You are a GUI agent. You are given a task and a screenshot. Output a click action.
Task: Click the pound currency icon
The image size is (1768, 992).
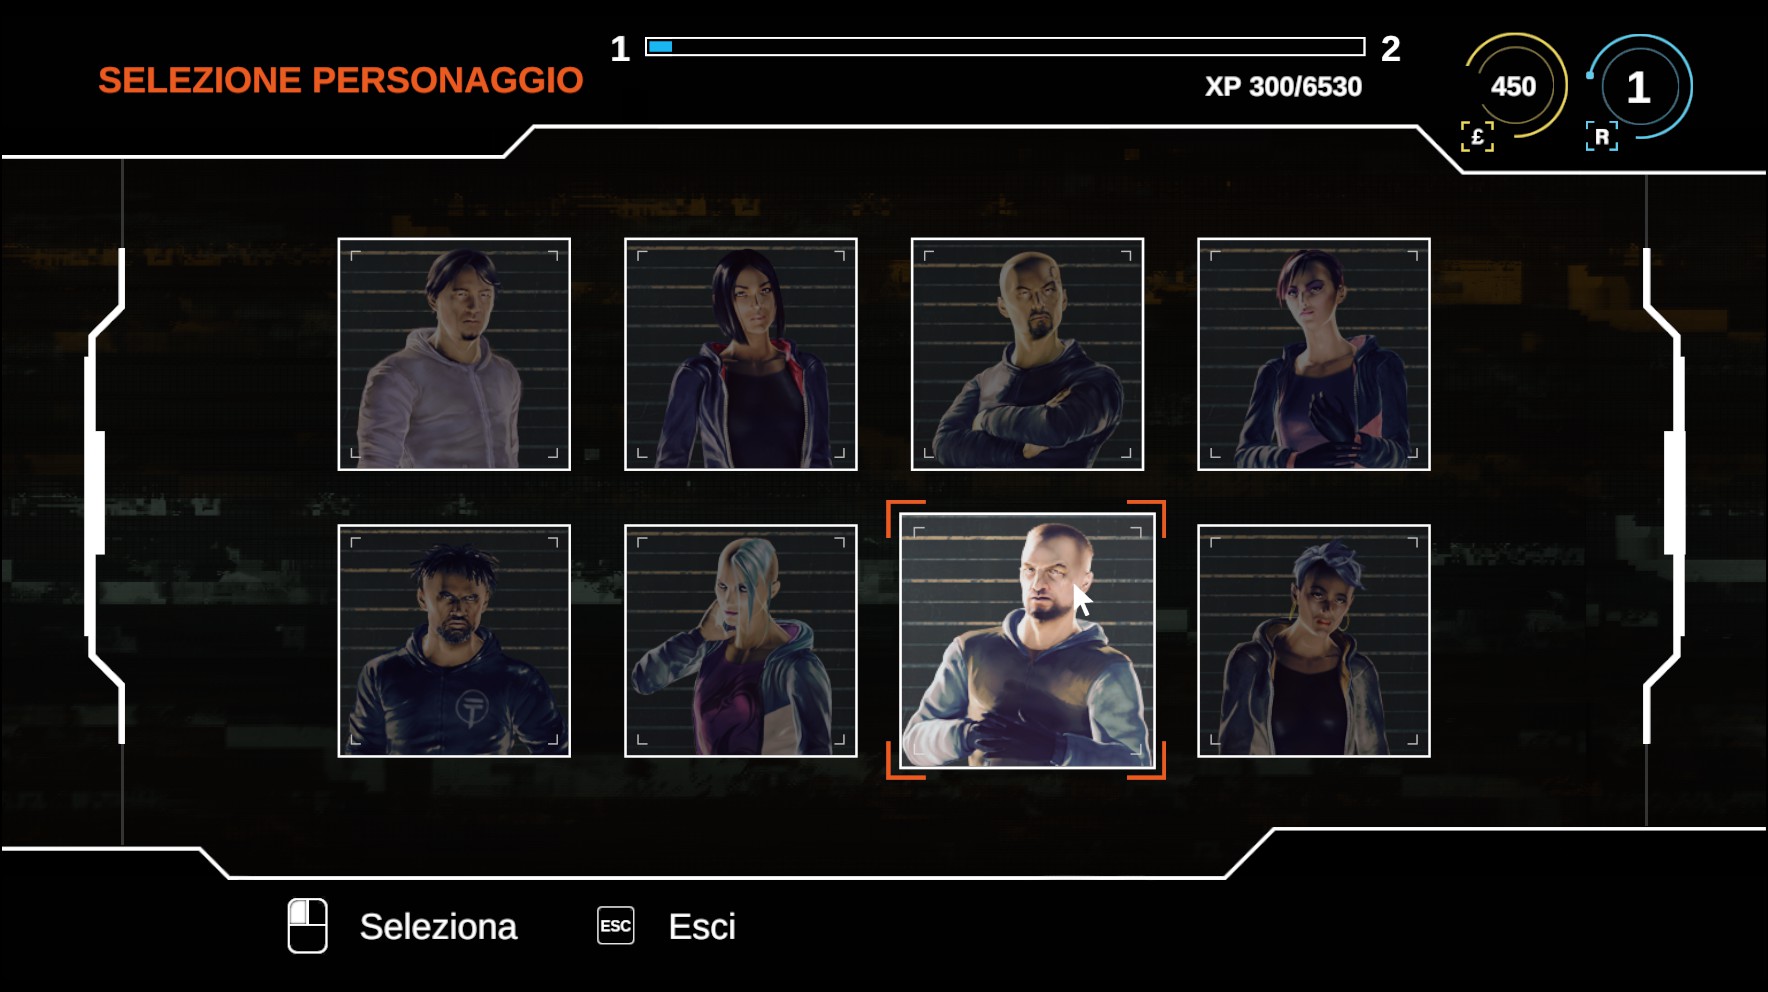1477,137
